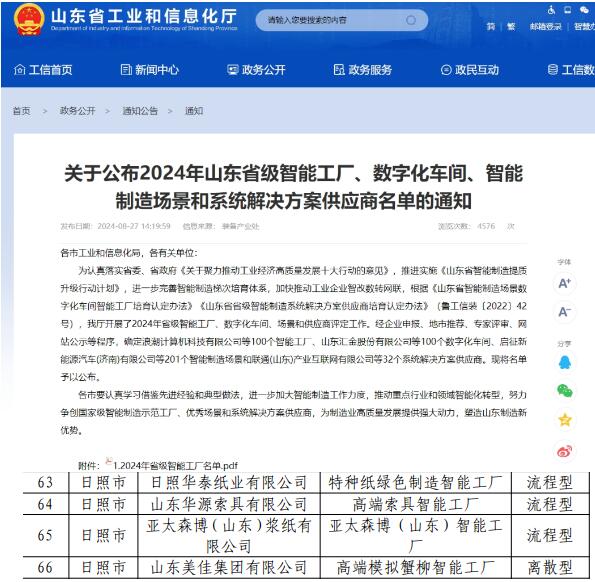Open the accessibility wheelchair icon
The width and height of the screenshot is (595, 582).
click(x=551, y=10)
